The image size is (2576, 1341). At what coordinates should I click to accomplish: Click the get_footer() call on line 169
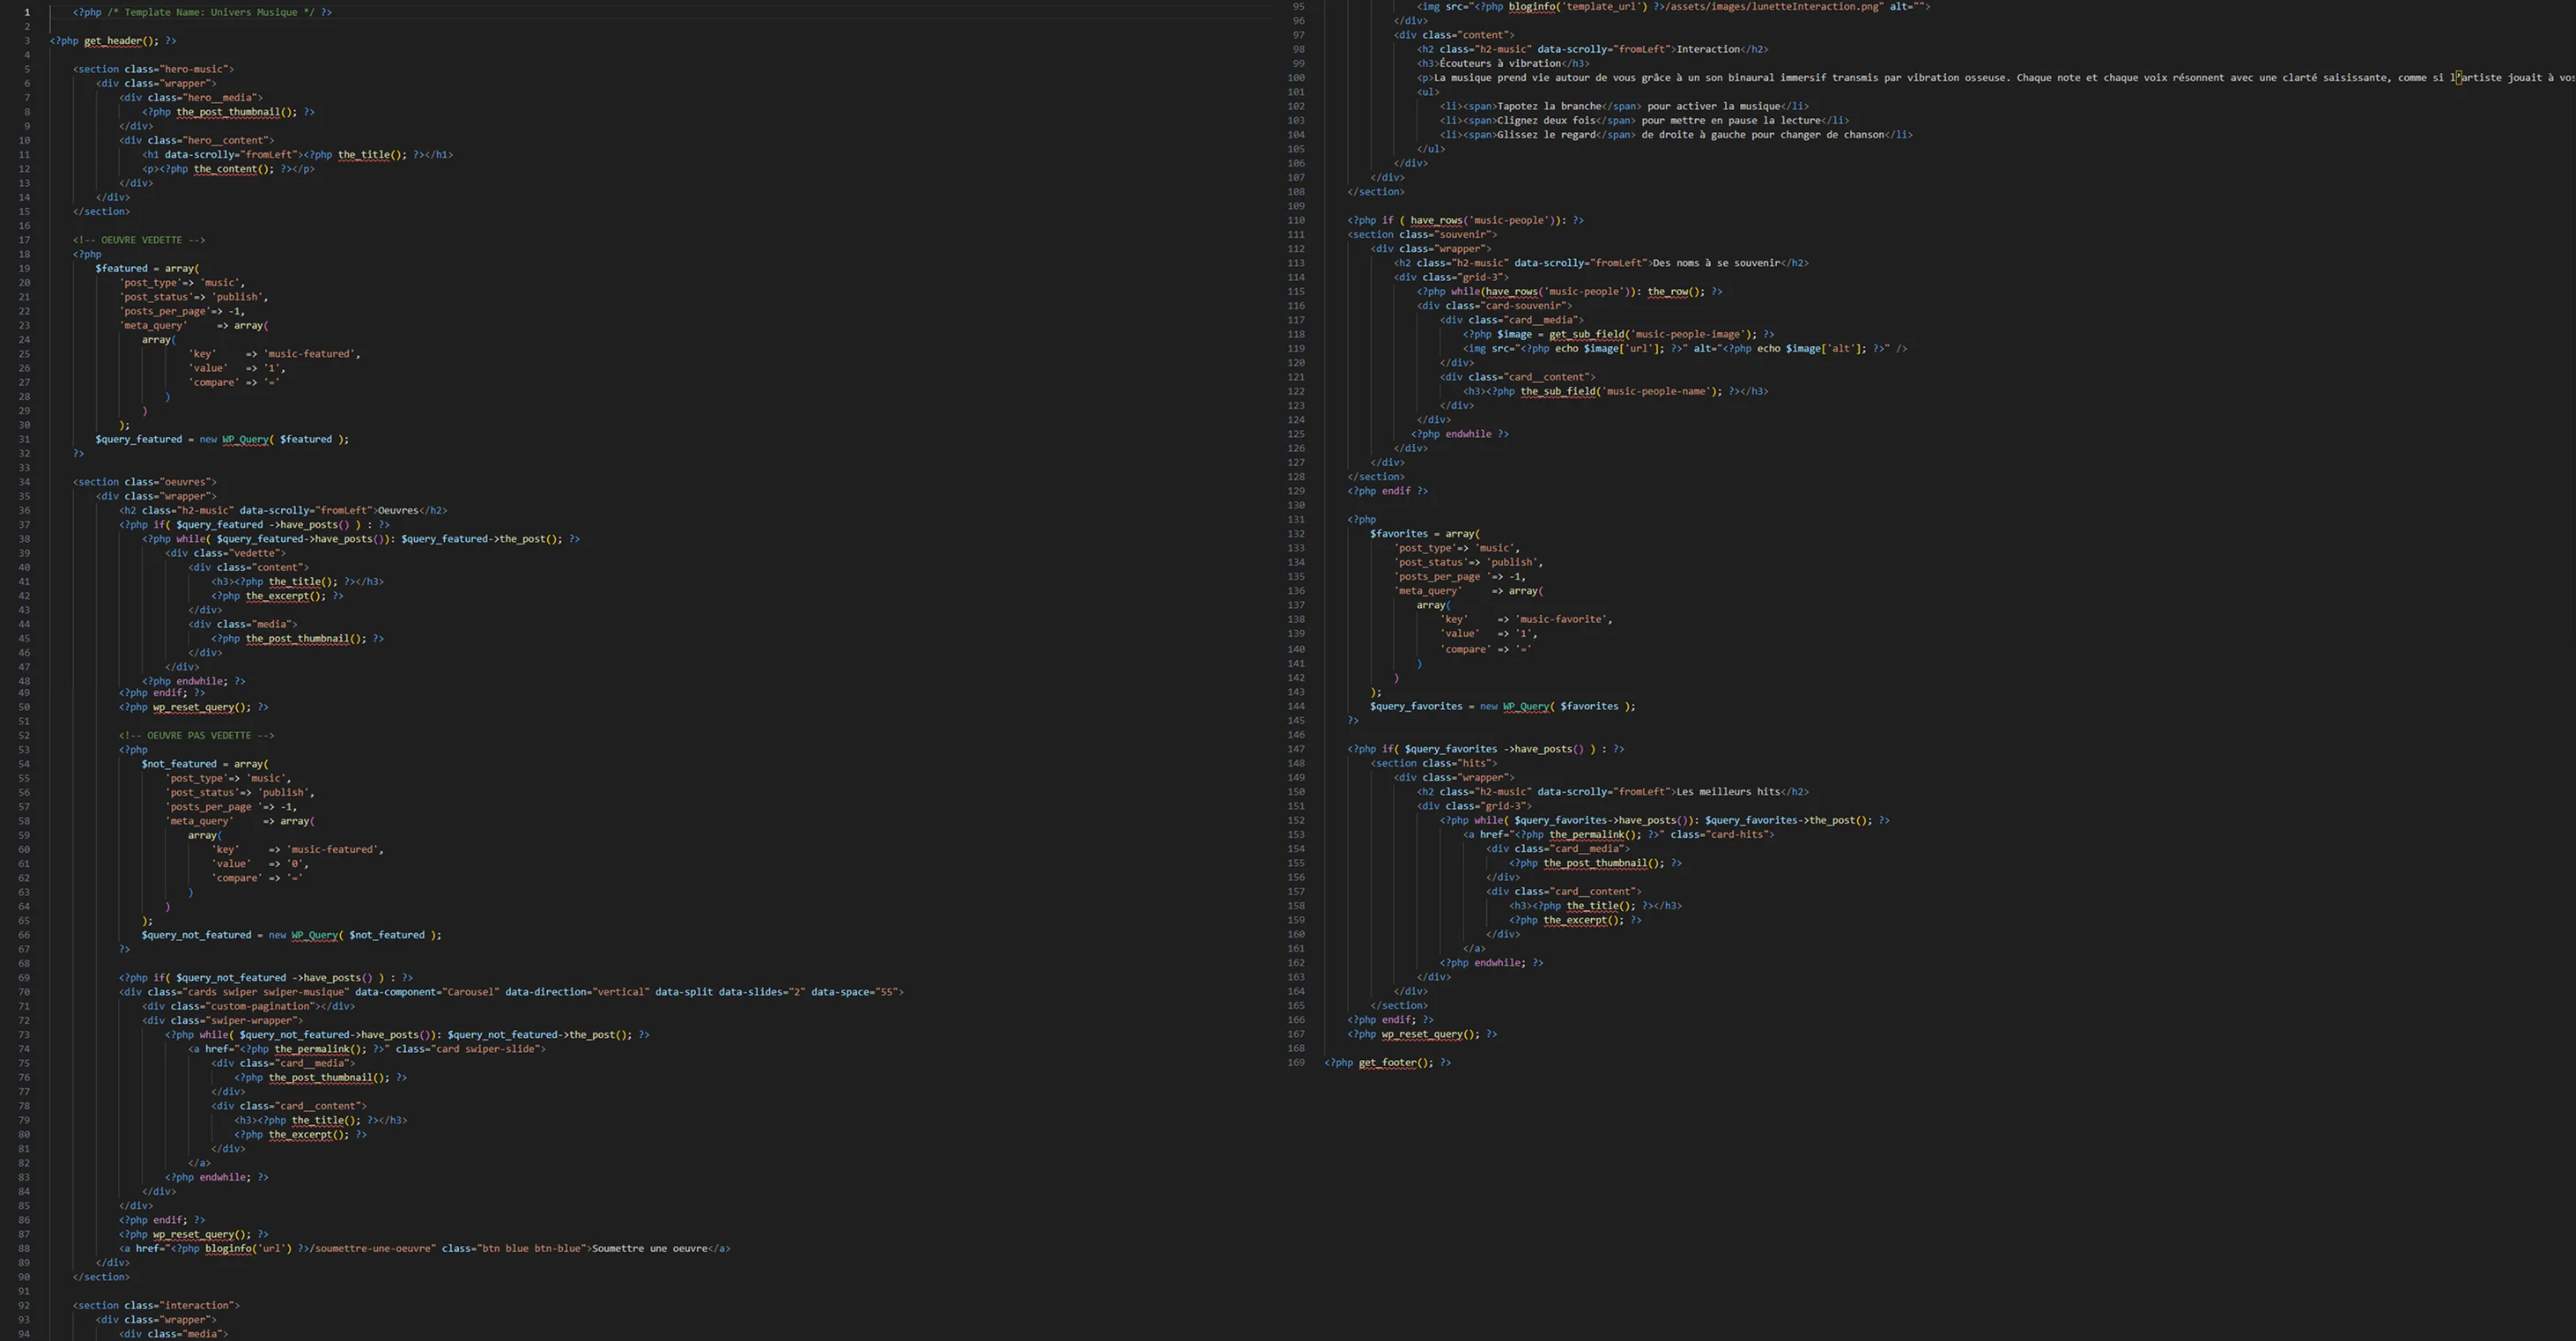click(x=1395, y=1062)
